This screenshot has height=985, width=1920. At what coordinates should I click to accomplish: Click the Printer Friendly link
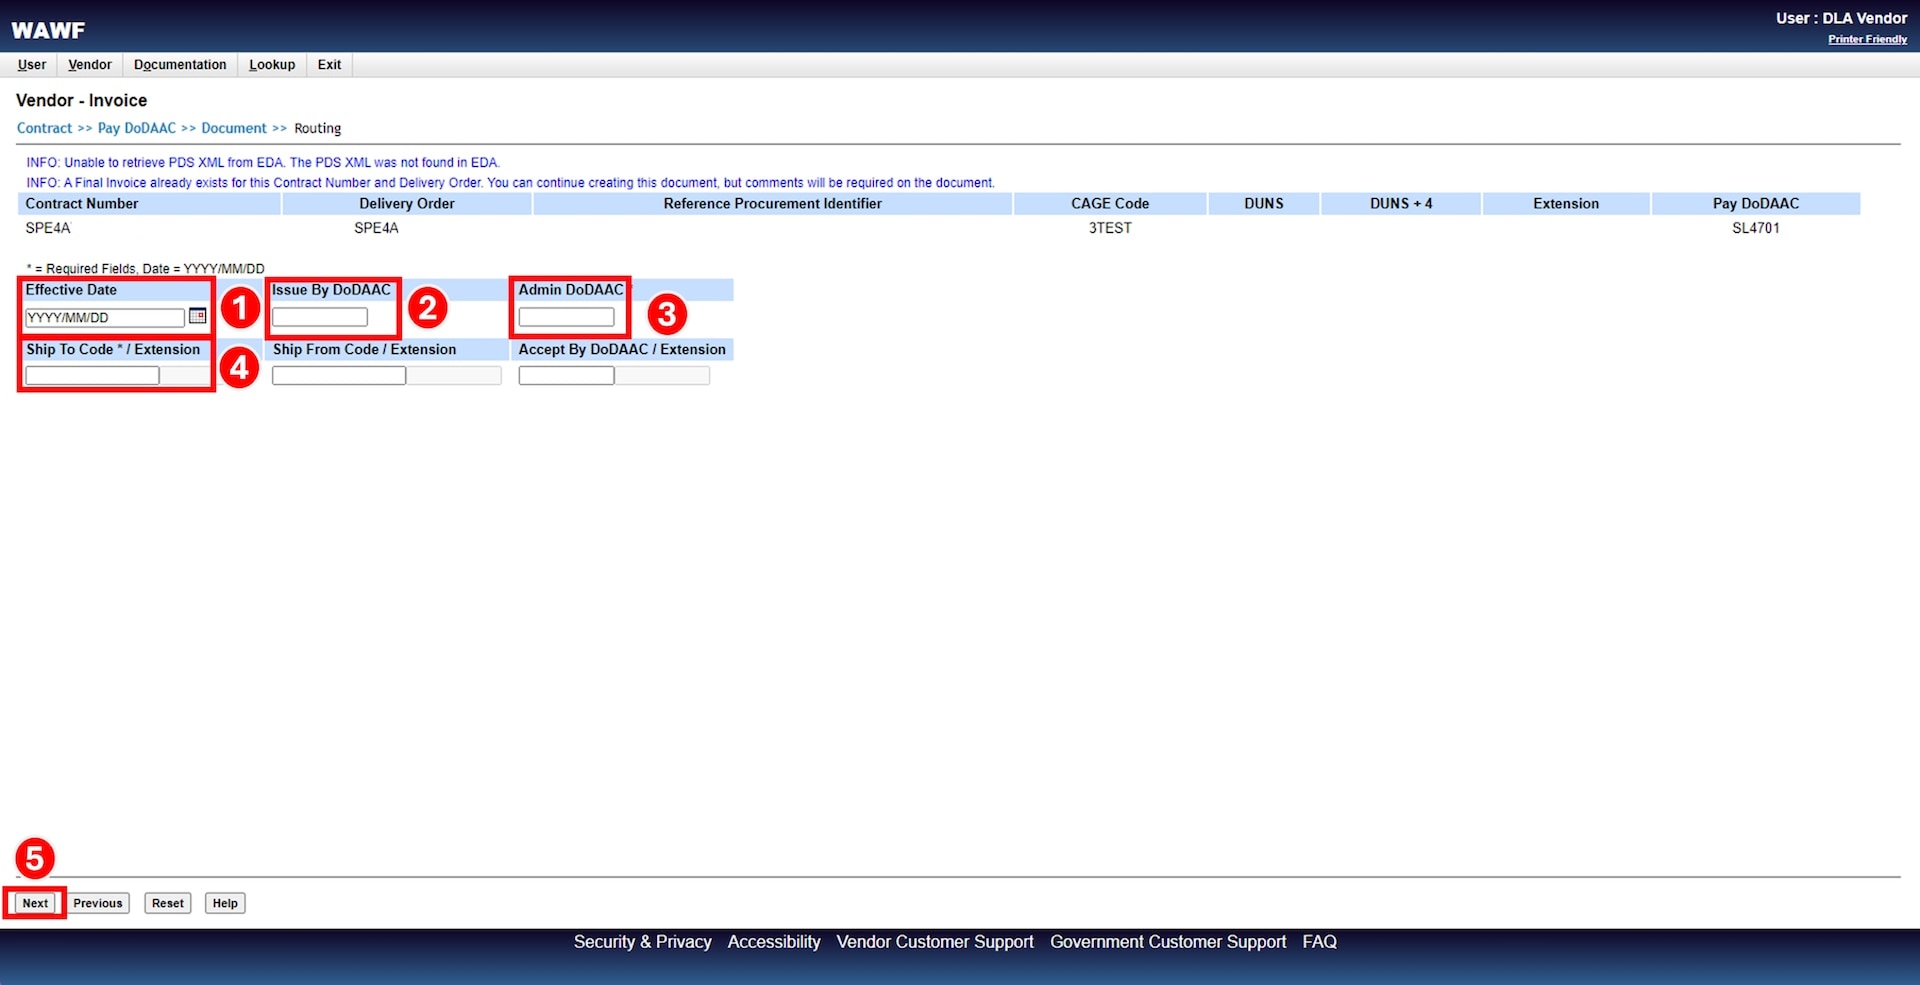point(1867,39)
